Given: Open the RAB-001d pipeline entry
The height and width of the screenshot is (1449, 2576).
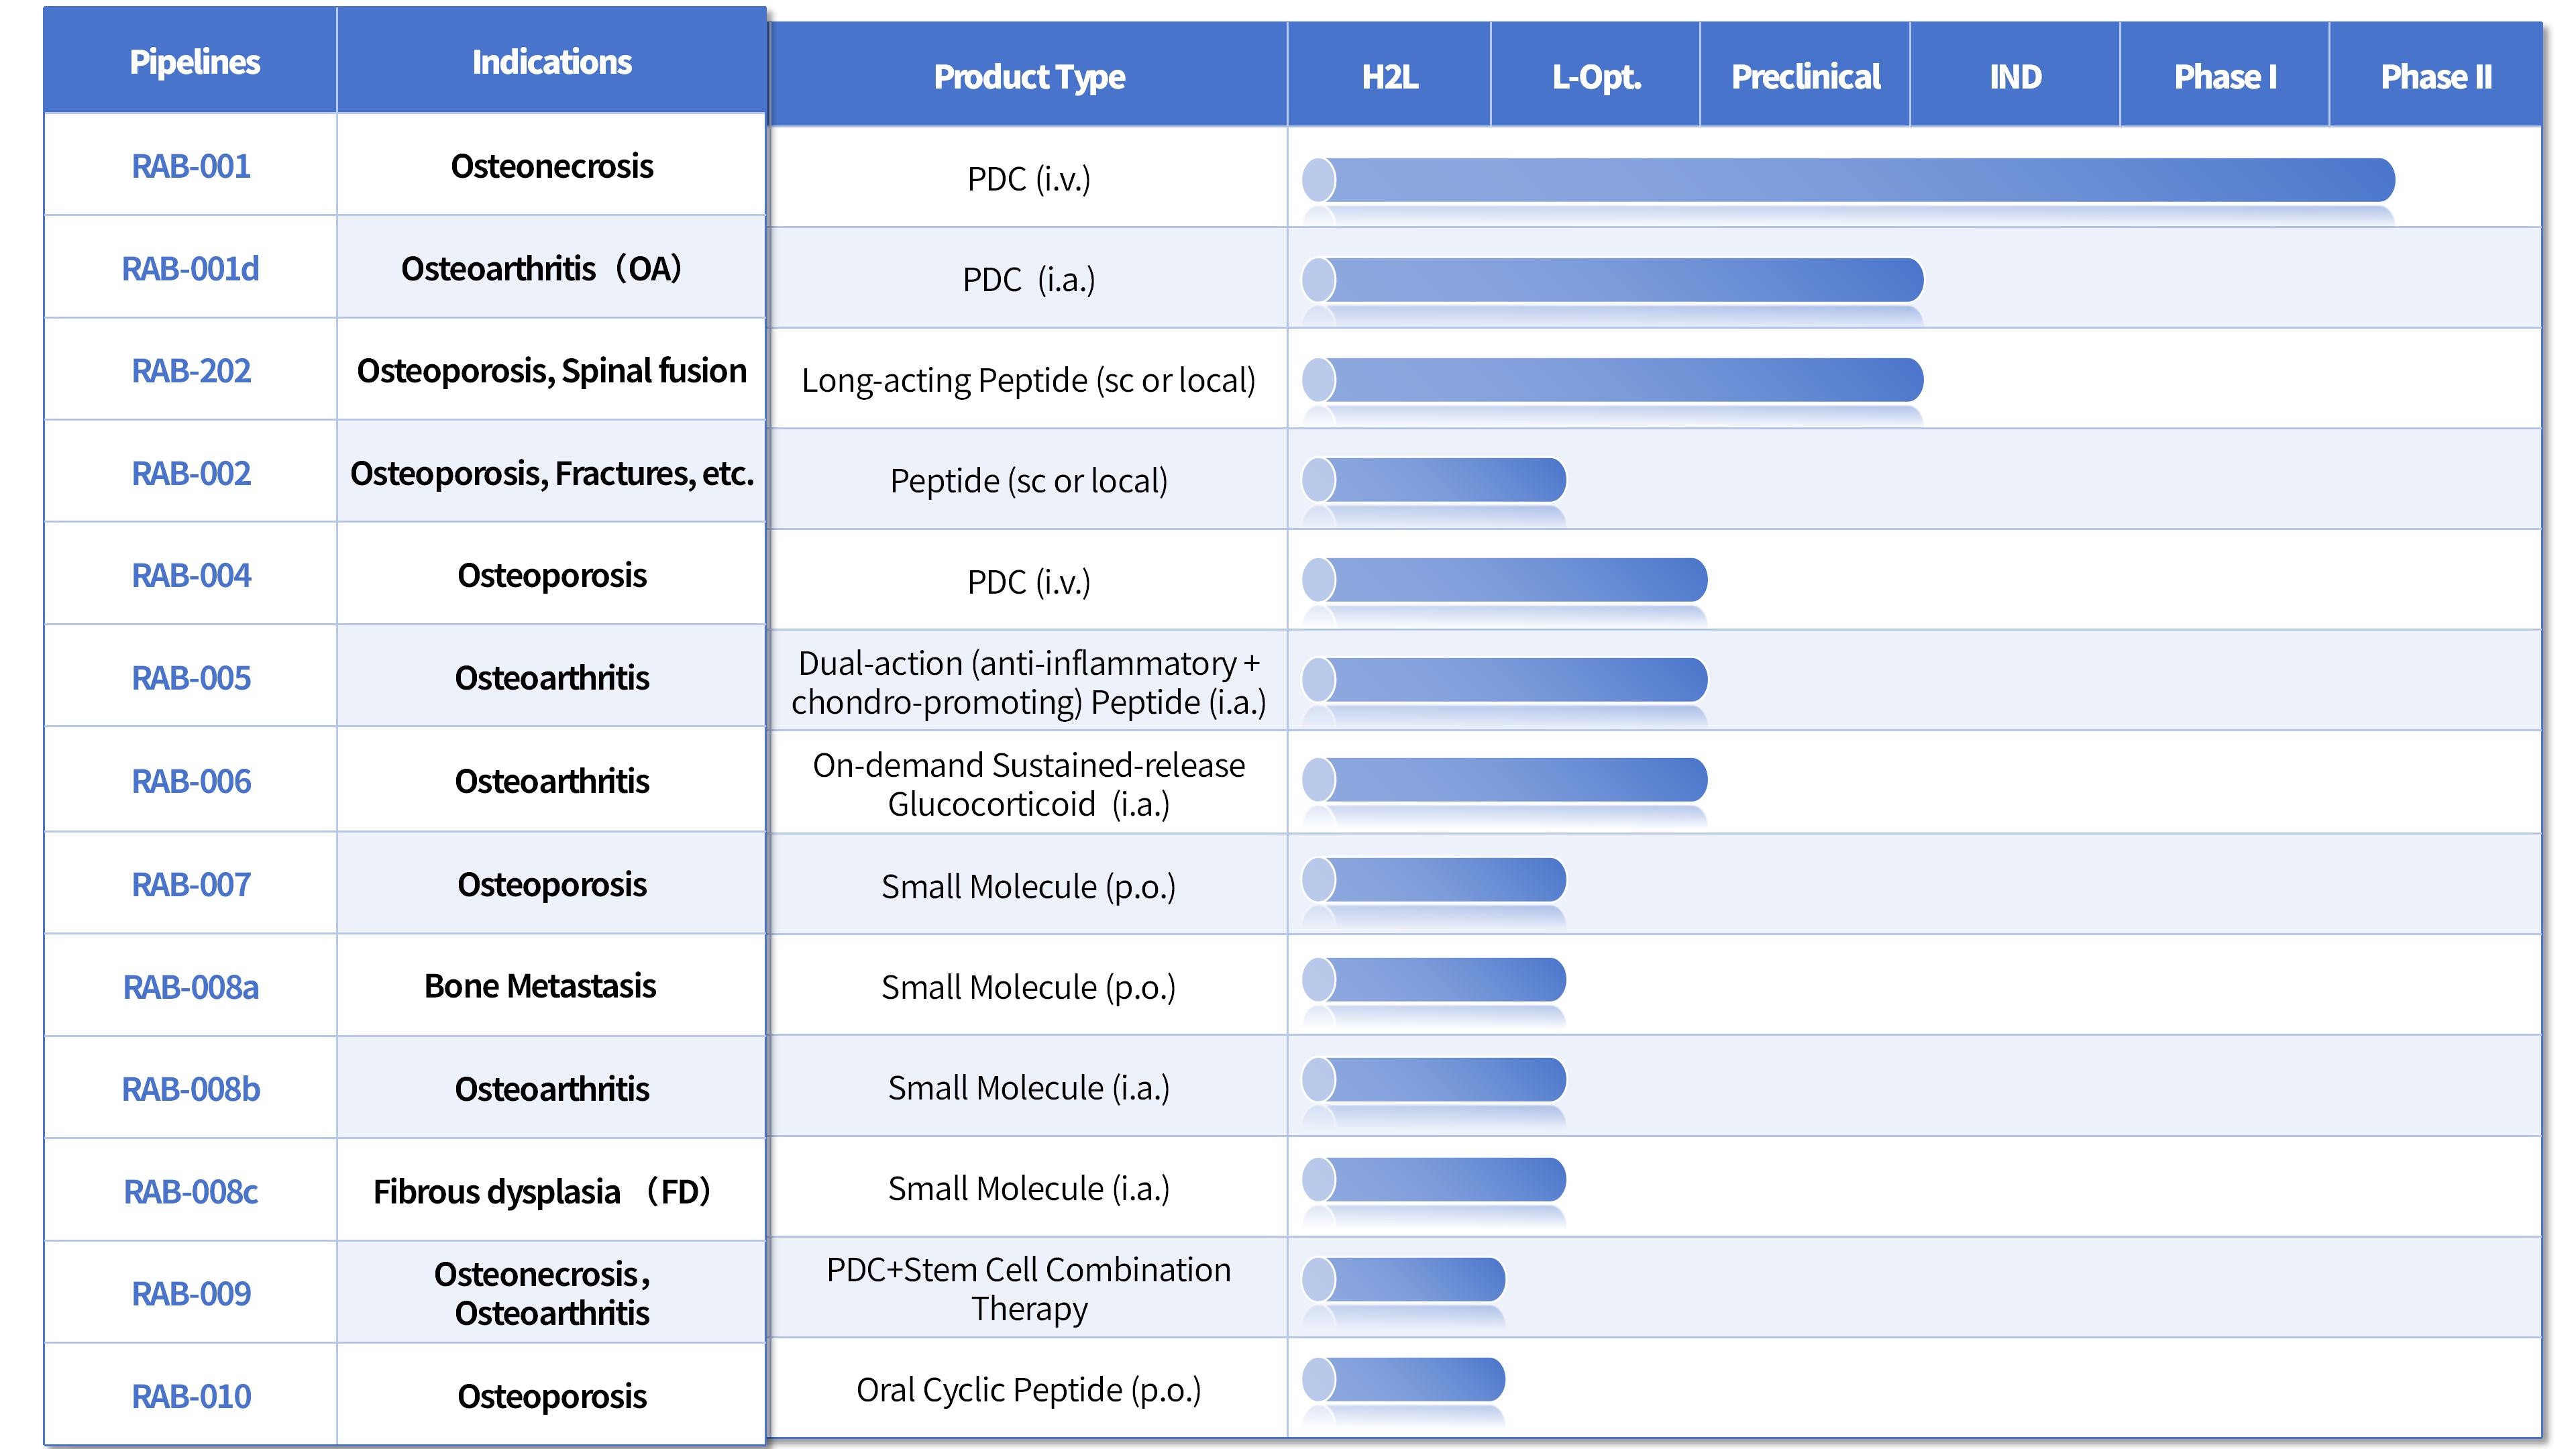Looking at the screenshot, I should click(190, 269).
